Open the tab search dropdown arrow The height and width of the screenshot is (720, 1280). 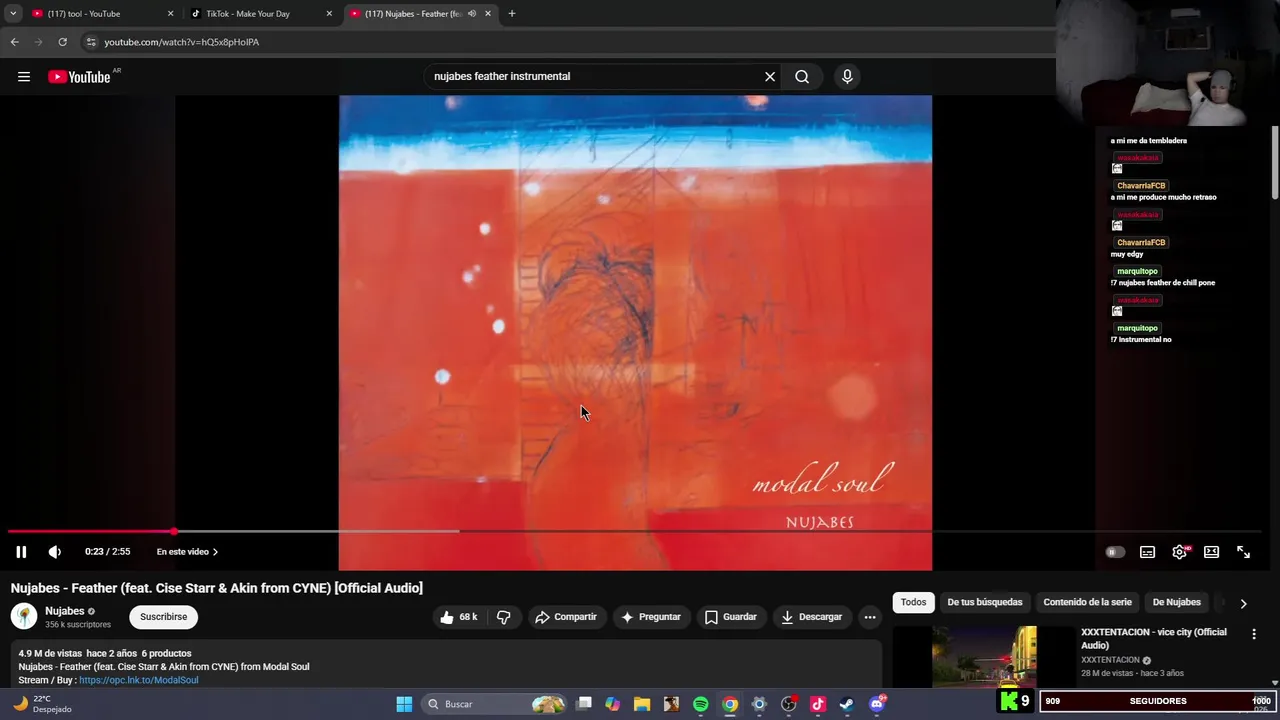[x=13, y=14]
